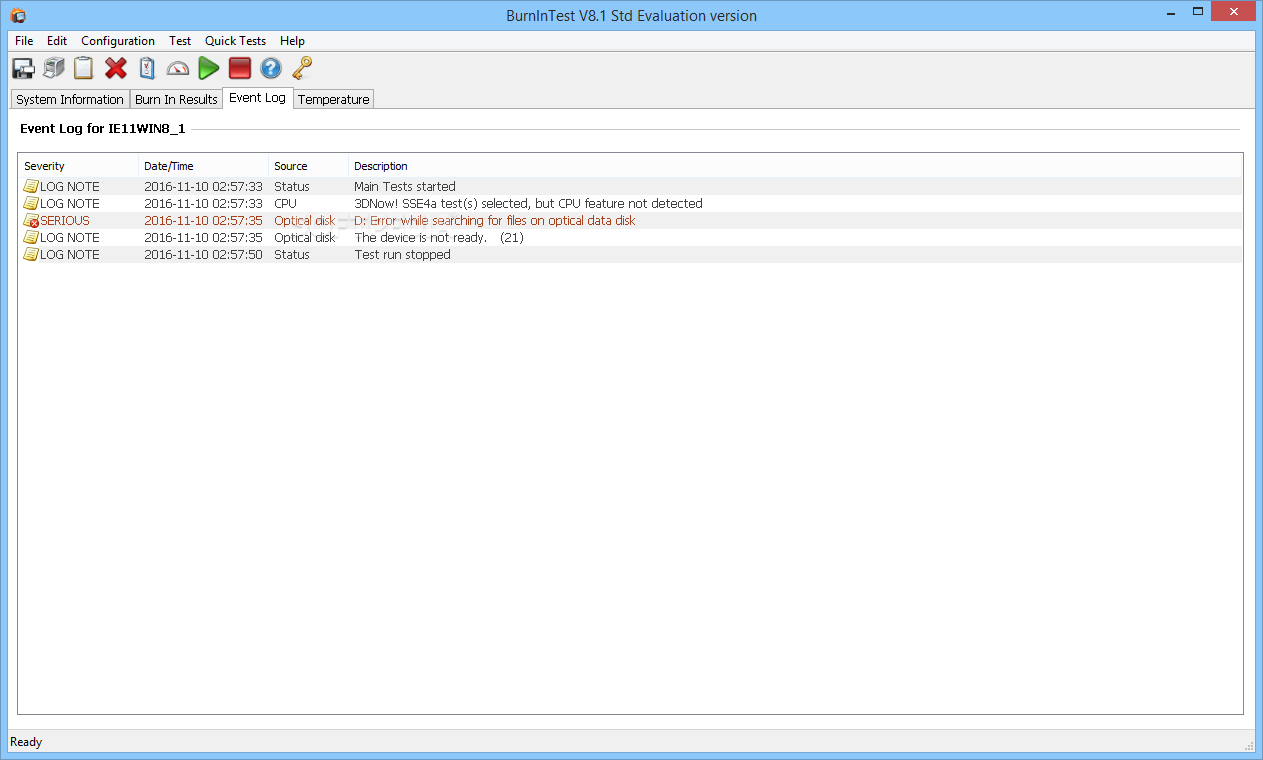Click note icon on device not ready row
The width and height of the screenshot is (1263, 760).
[x=31, y=238]
